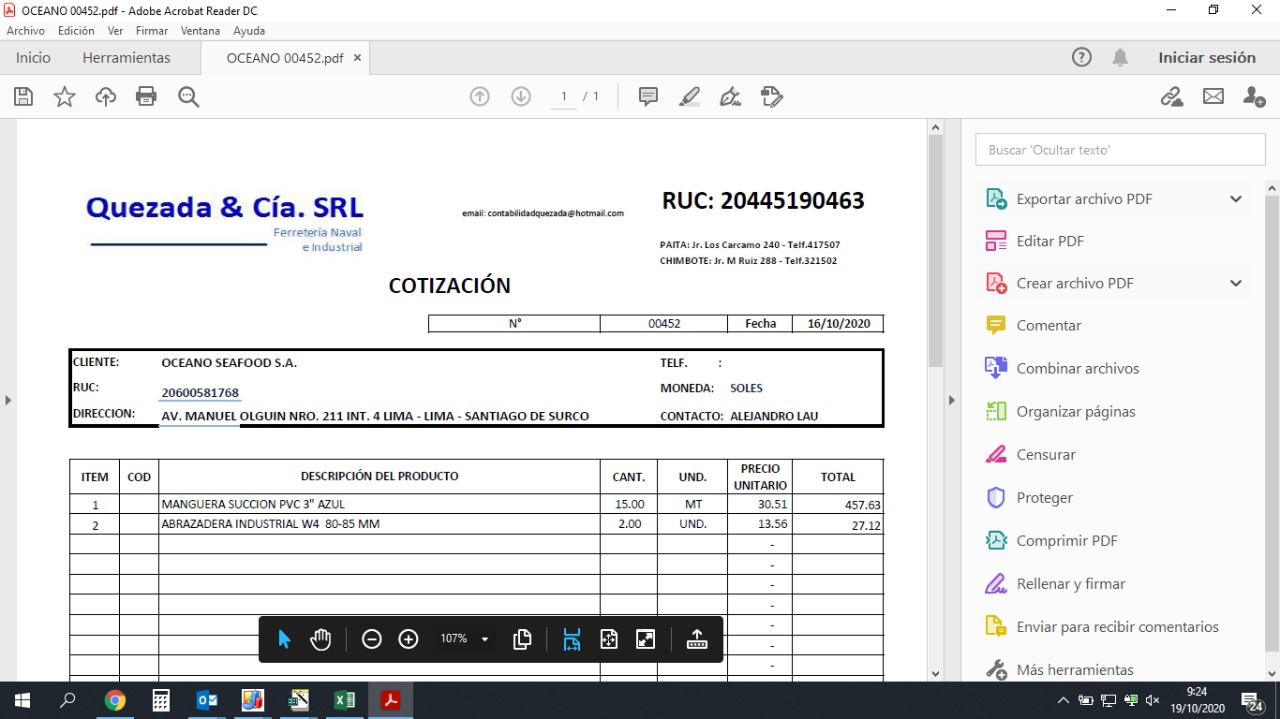The width and height of the screenshot is (1280, 719).
Task: Expand Crear archivo PDF options
Action: coord(1236,283)
